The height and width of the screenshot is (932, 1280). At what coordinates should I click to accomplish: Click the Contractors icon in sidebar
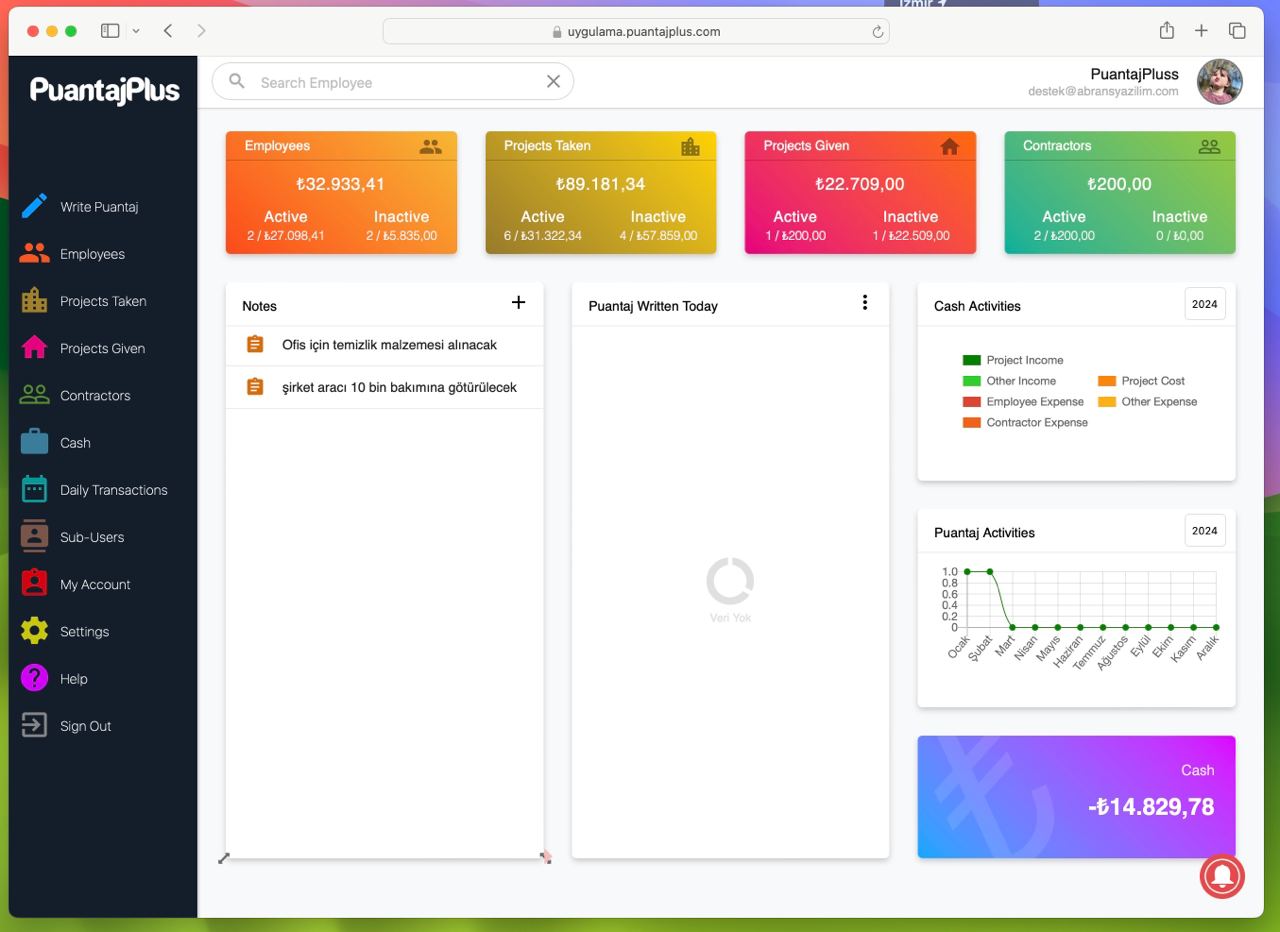tap(34, 395)
